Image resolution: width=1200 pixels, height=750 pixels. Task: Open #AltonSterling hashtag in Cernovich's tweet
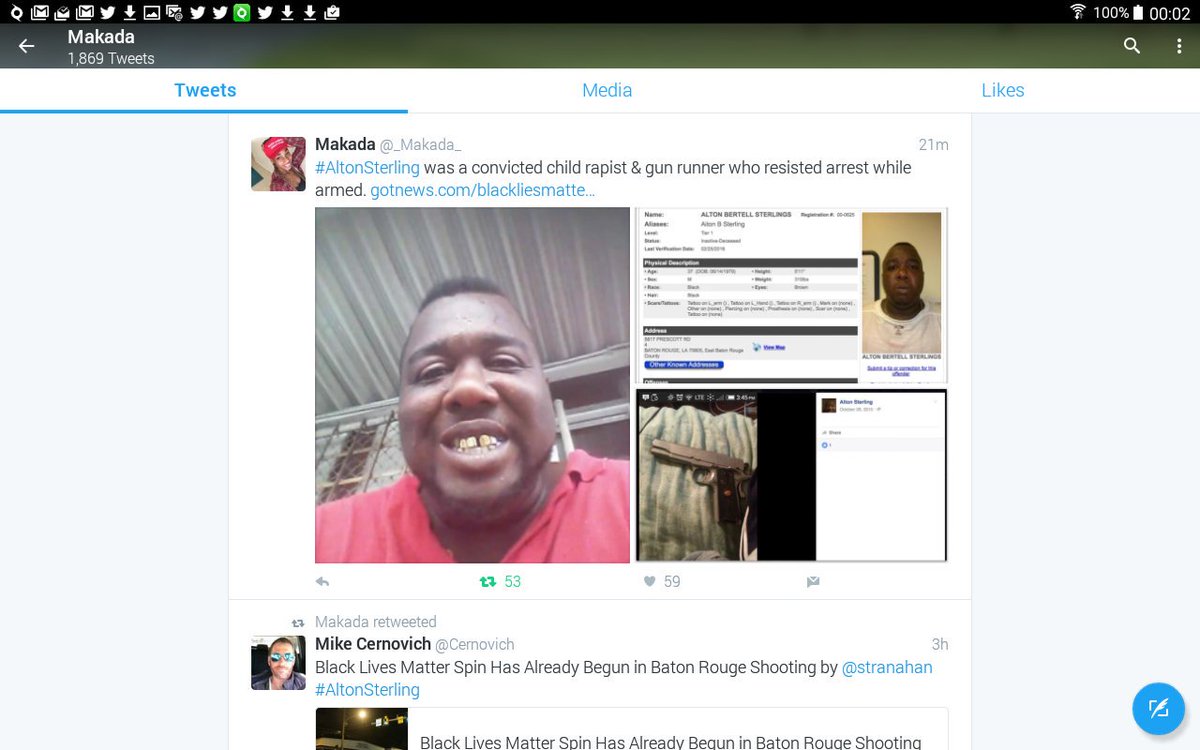click(x=367, y=690)
